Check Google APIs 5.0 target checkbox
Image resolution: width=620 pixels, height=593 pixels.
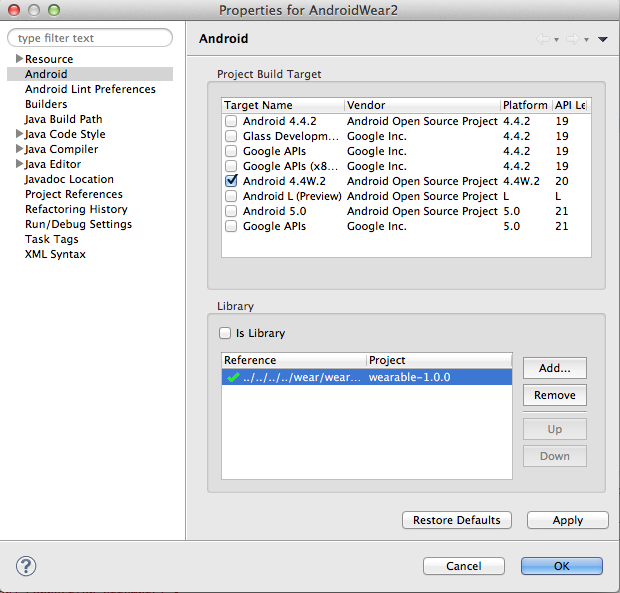pyautogui.click(x=231, y=226)
